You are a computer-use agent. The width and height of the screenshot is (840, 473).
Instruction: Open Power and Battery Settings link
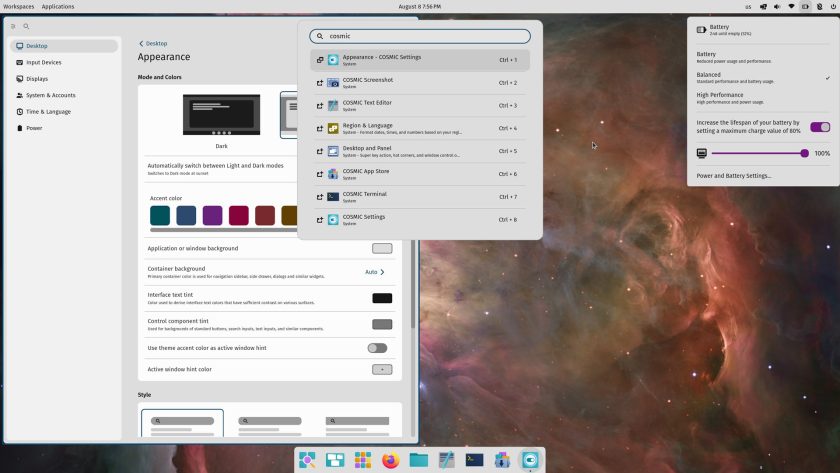click(734, 176)
